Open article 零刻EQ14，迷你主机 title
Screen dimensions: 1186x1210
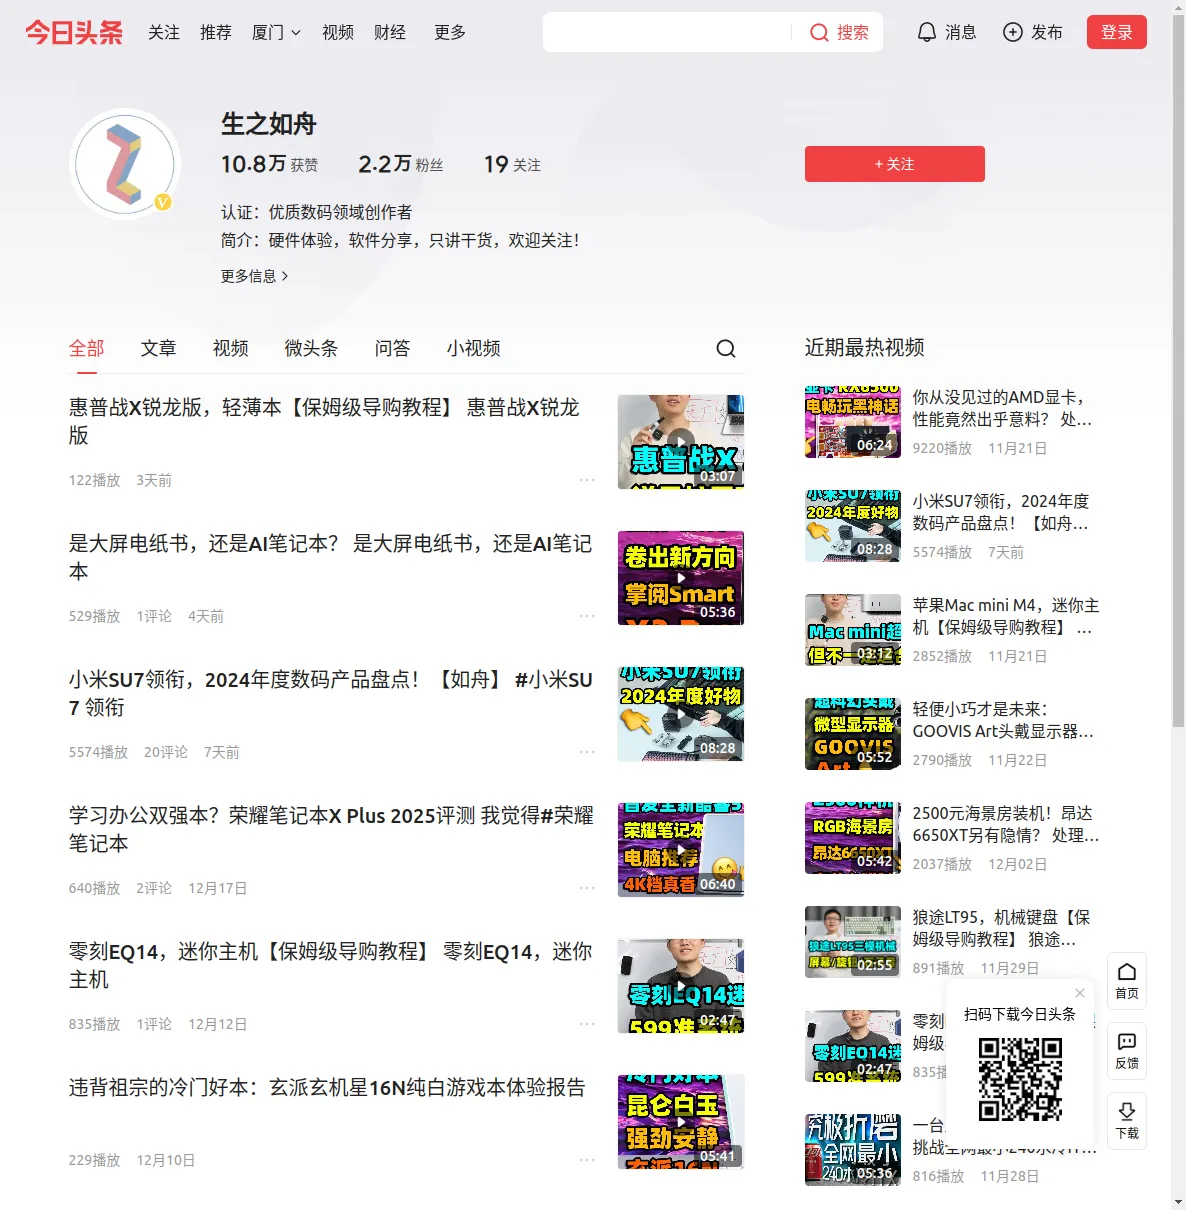pos(330,965)
